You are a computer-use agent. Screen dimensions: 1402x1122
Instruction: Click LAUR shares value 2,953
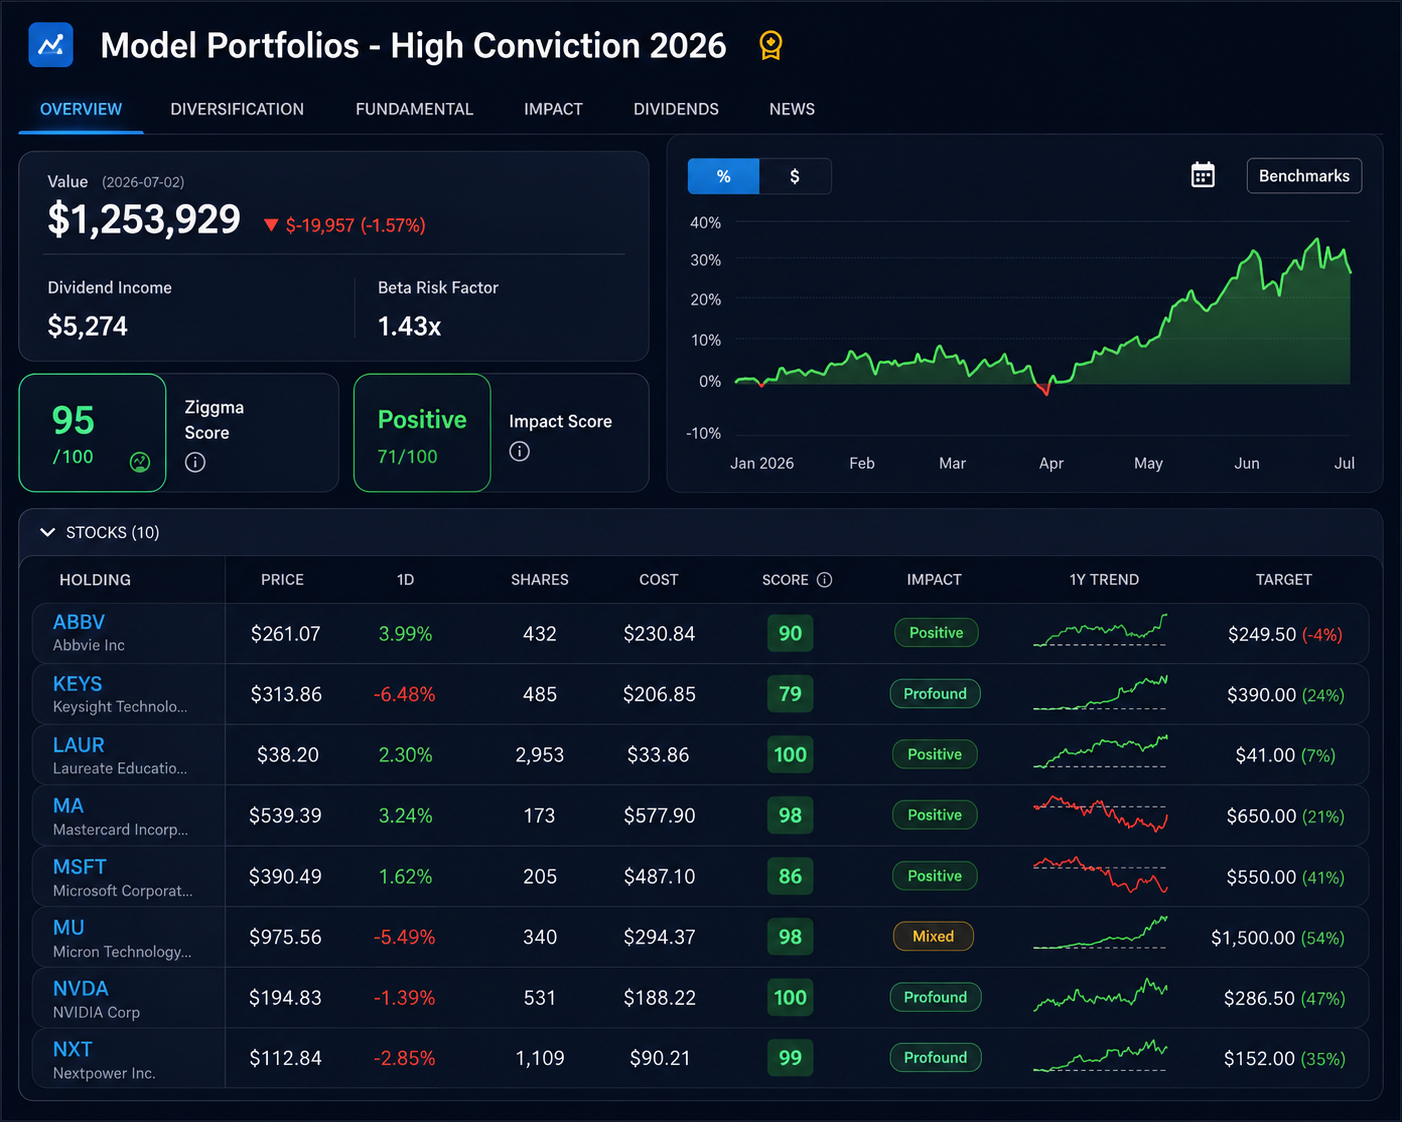pyautogui.click(x=540, y=755)
